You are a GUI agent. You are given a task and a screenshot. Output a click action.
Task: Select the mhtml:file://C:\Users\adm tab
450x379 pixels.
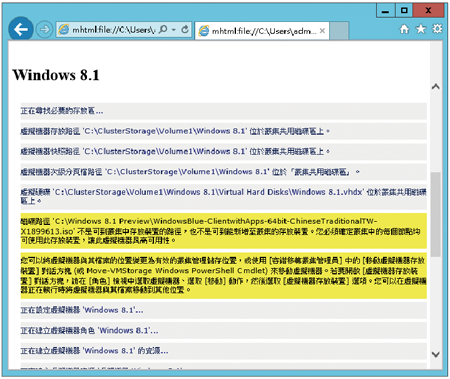click(x=262, y=31)
